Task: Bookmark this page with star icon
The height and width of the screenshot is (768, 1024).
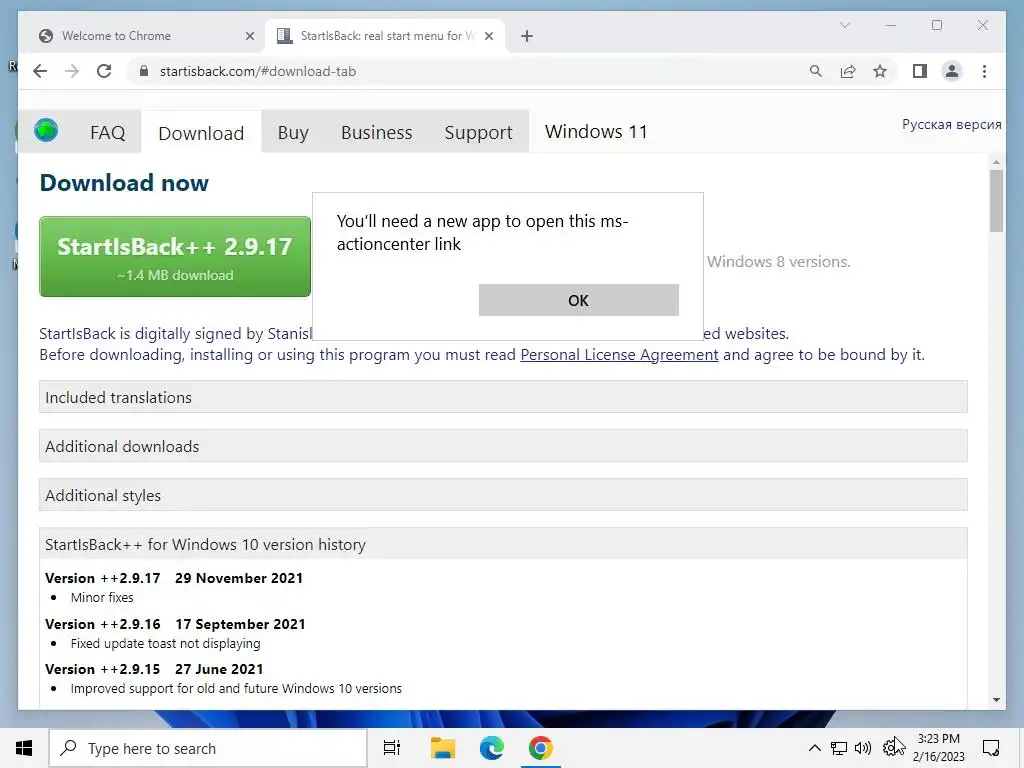Action: tap(880, 71)
